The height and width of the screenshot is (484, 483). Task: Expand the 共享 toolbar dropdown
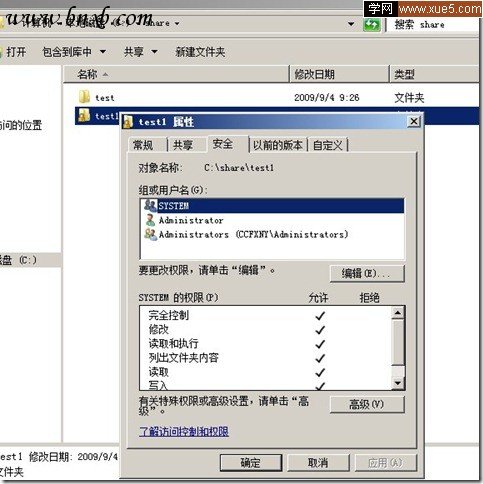click(x=154, y=52)
